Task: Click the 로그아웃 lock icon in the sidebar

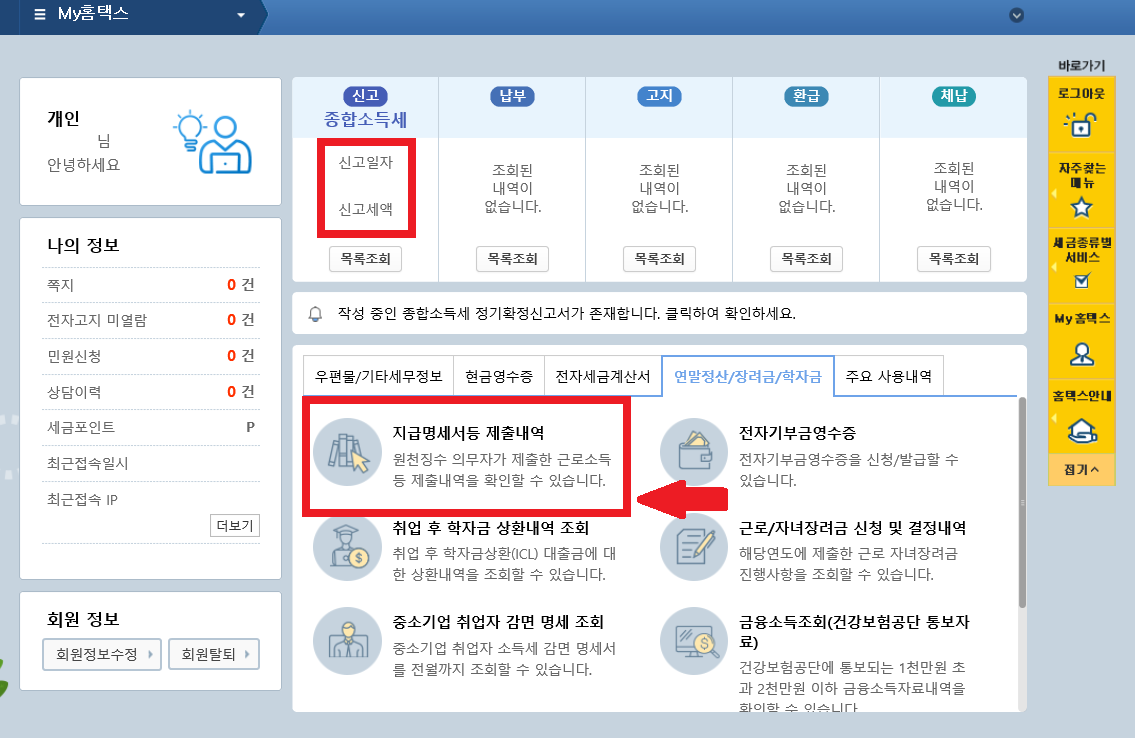Action: click(1081, 124)
